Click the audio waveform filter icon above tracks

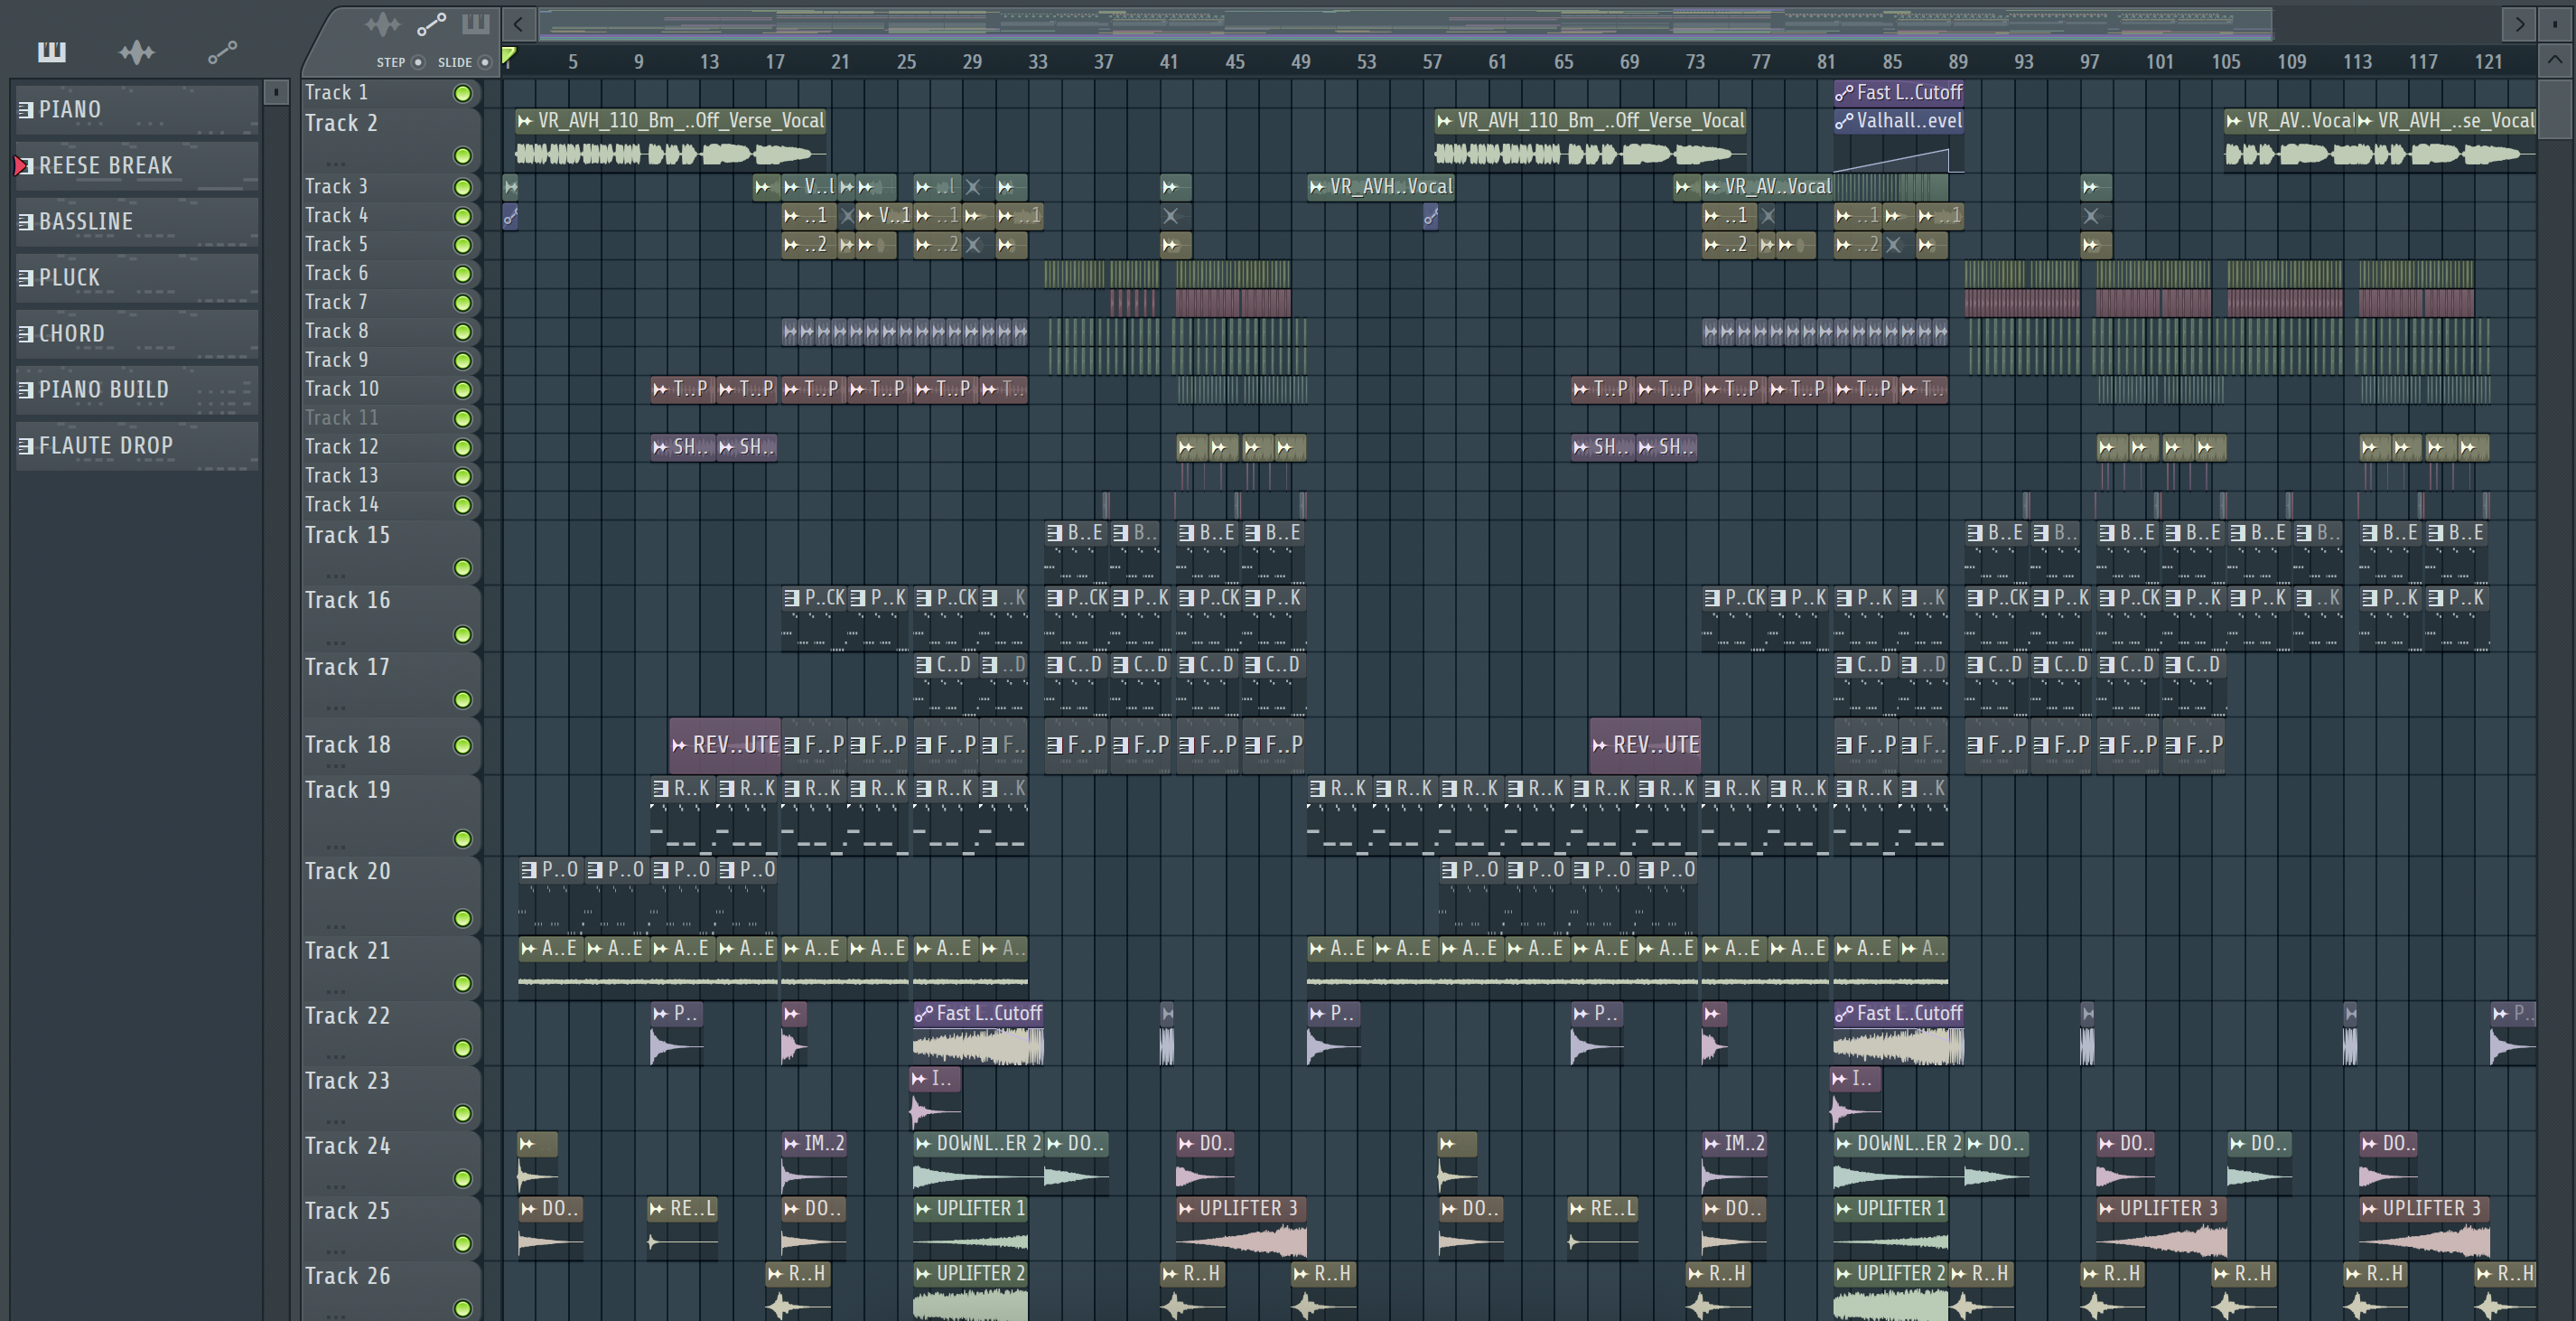[x=382, y=24]
